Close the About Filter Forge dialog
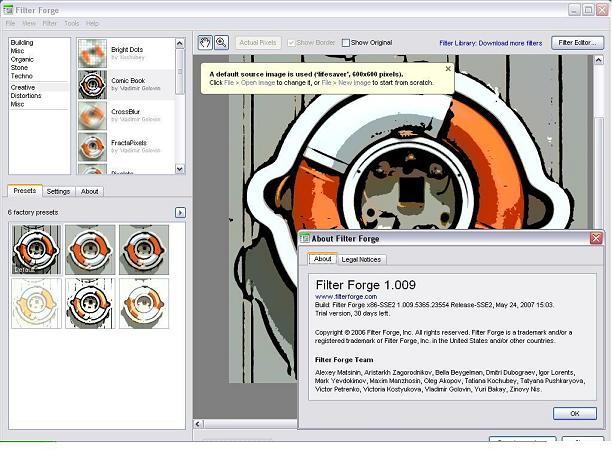 (596, 238)
